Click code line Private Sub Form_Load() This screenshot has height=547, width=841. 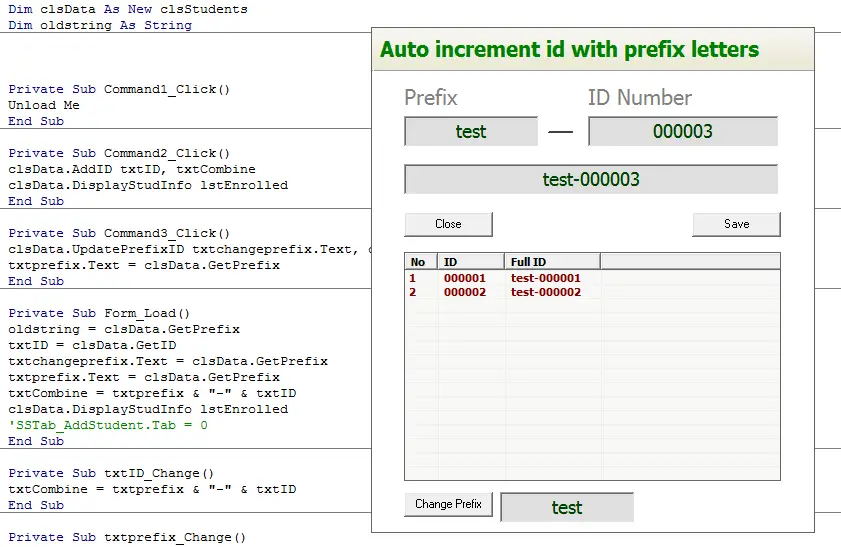click(99, 313)
